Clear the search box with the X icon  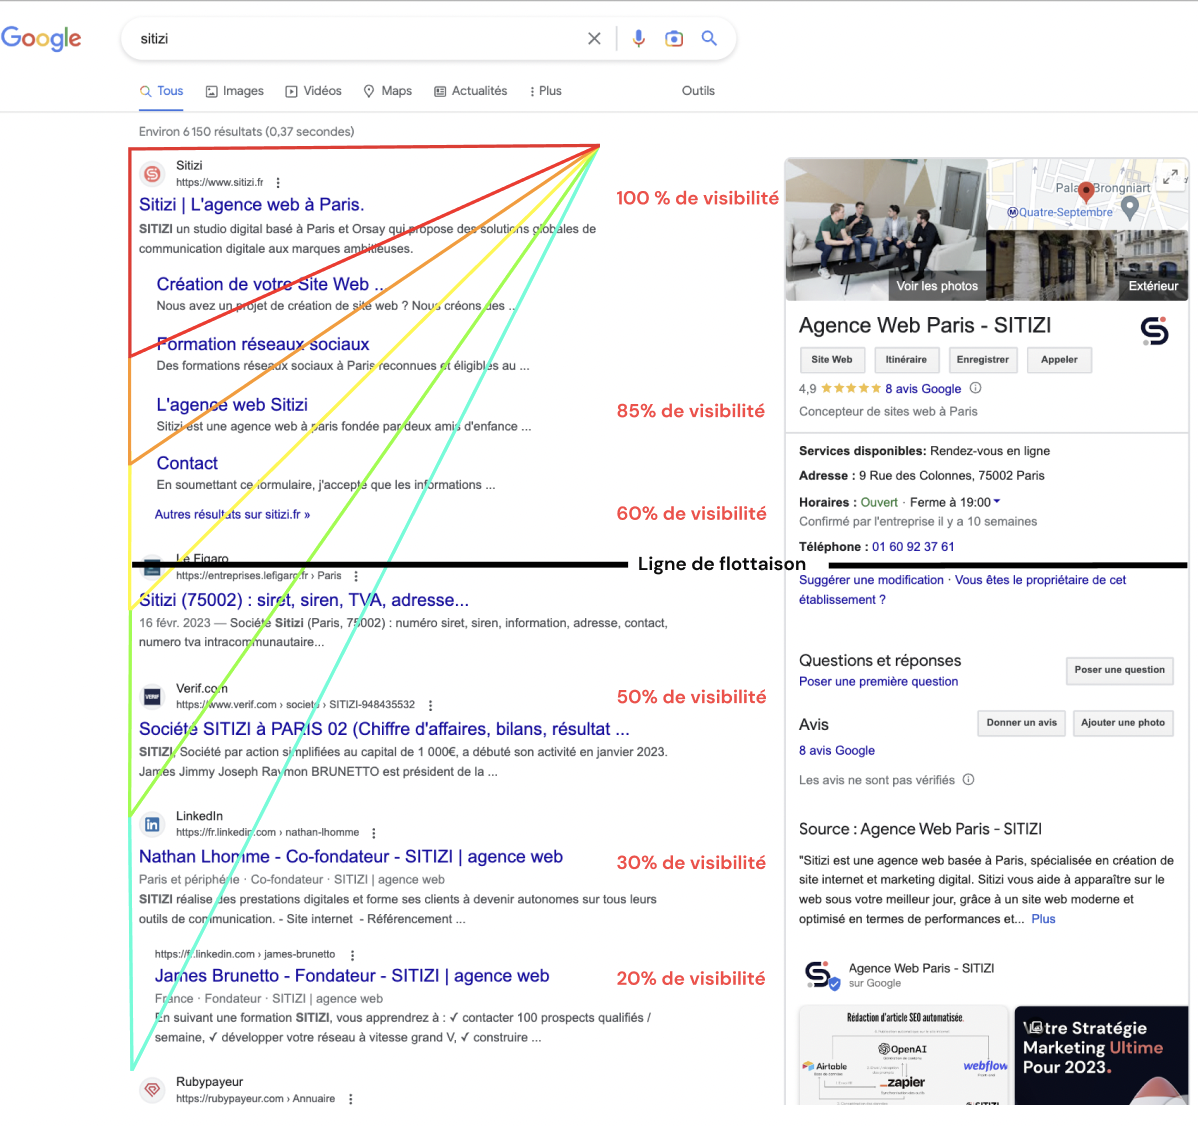[x=594, y=38]
